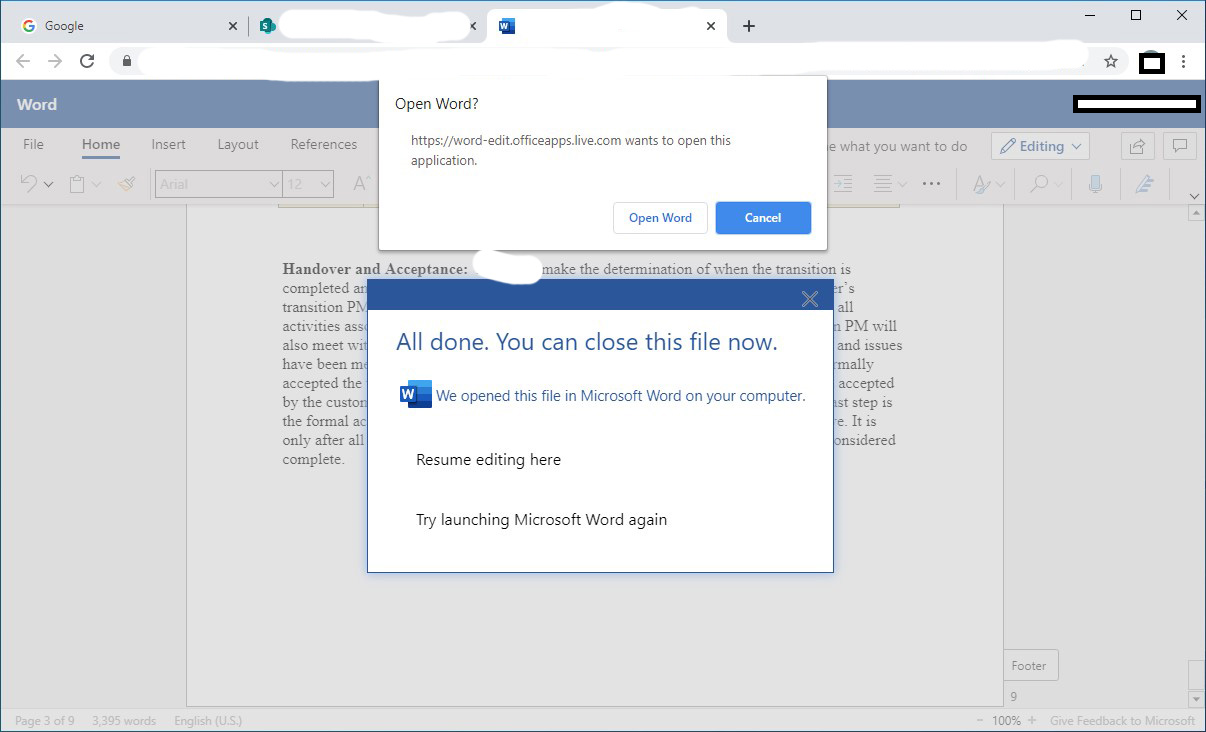Click the Open Word button in the dialog
1206x732 pixels.
pyautogui.click(x=660, y=218)
